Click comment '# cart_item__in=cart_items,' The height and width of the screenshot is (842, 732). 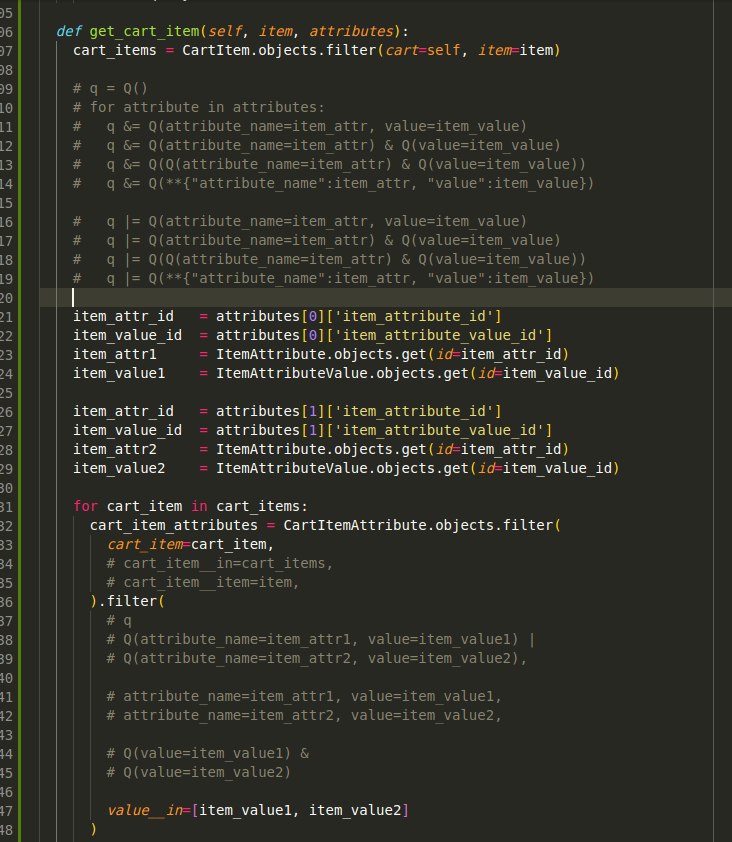click(x=220, y=563)
